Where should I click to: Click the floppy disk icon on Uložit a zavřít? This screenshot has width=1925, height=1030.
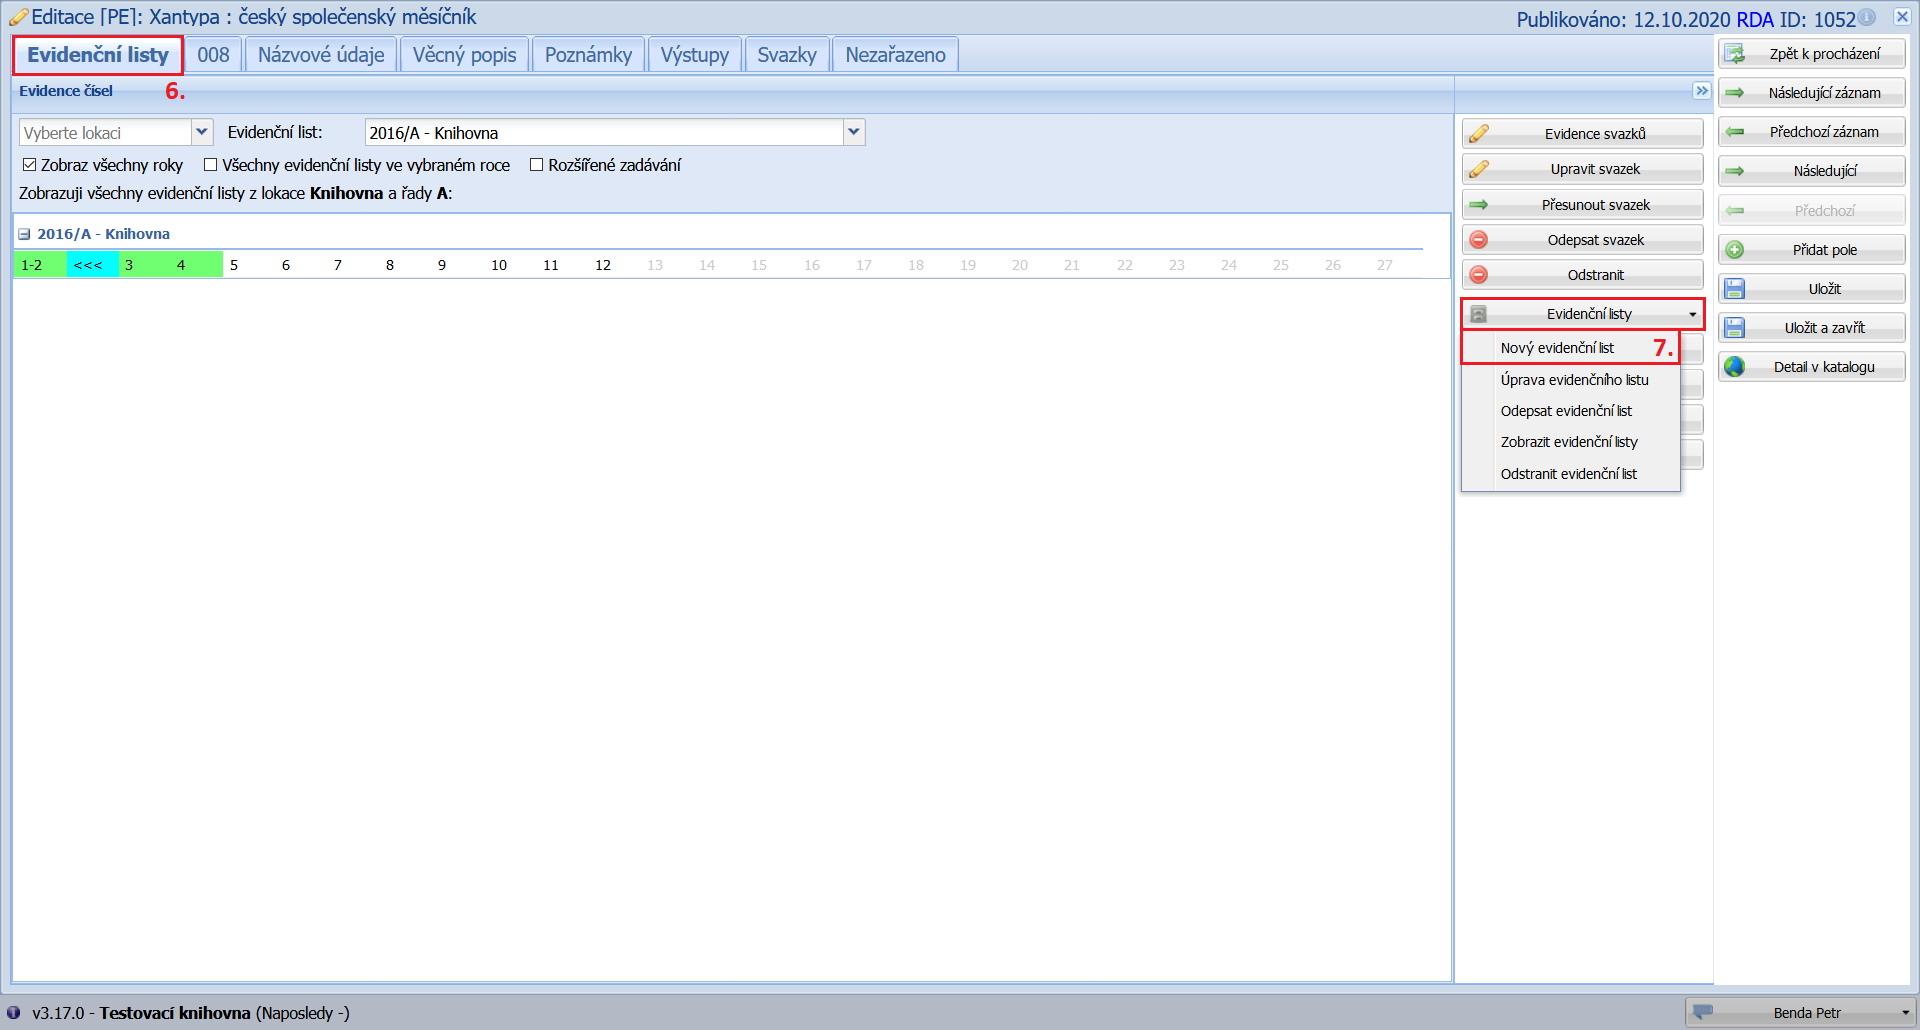click(1735, 328)
